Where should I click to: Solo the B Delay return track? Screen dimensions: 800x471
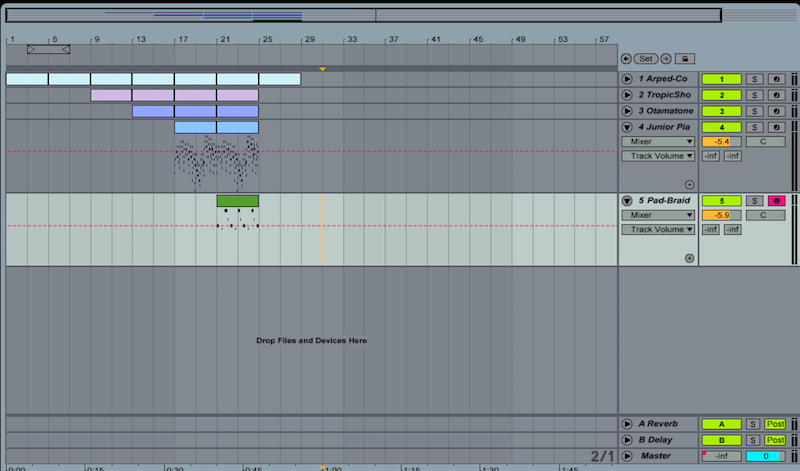click(753, 440)
